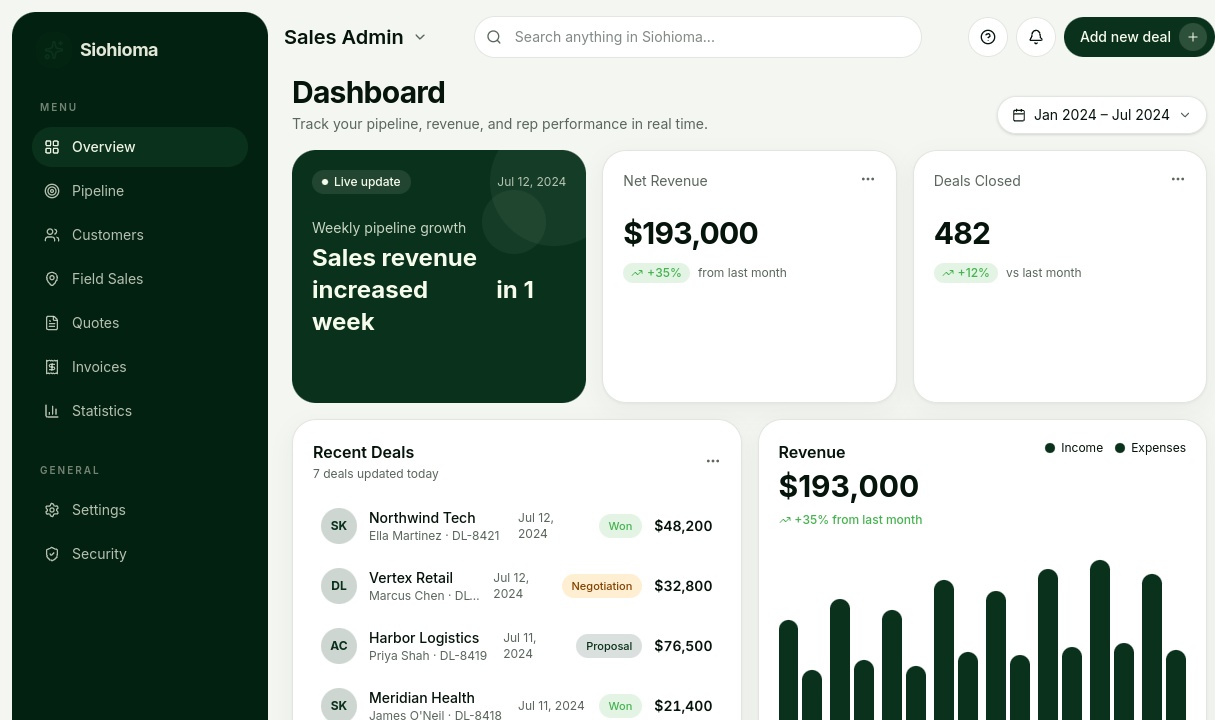Click the $21,400 deal amount
The width and height of the screenshot is (1215, 720).
pos(683,706)
